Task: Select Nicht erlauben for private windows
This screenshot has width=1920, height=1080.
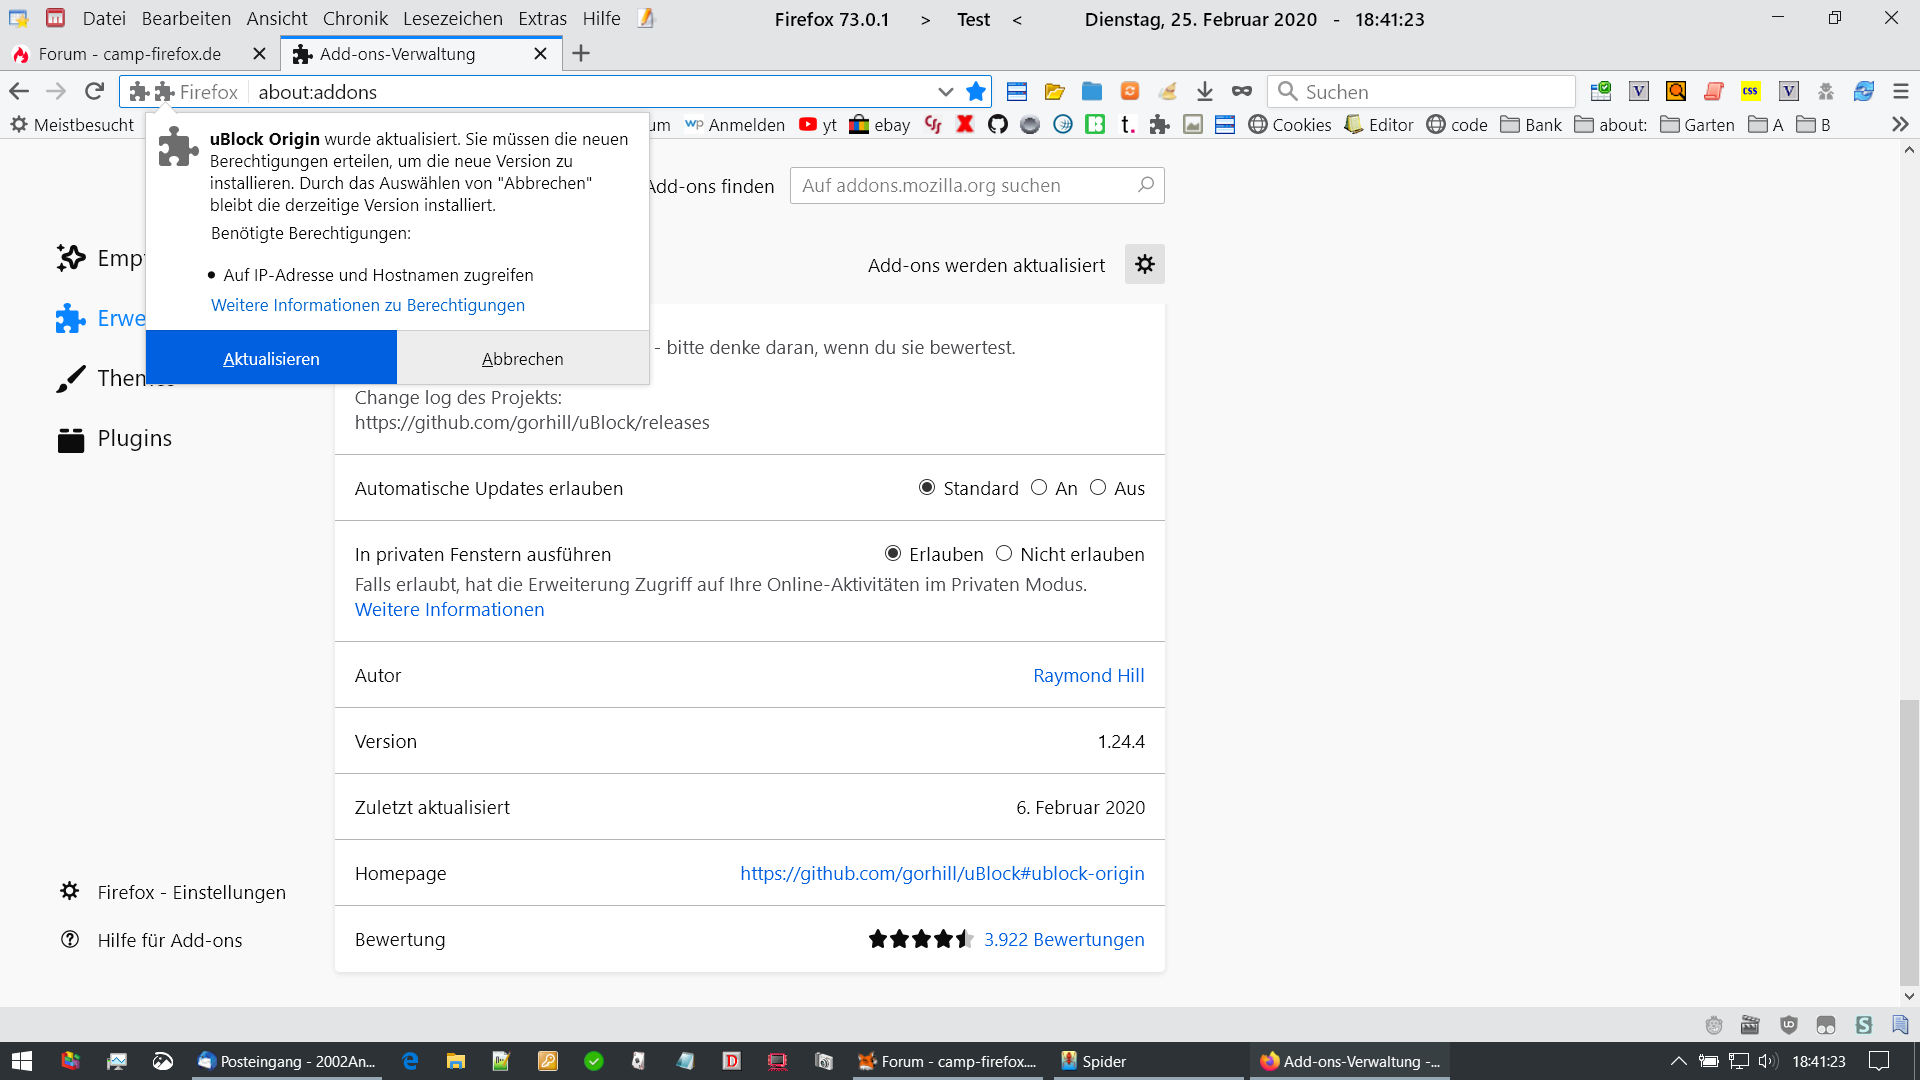Action: (x=1004, y=554)
